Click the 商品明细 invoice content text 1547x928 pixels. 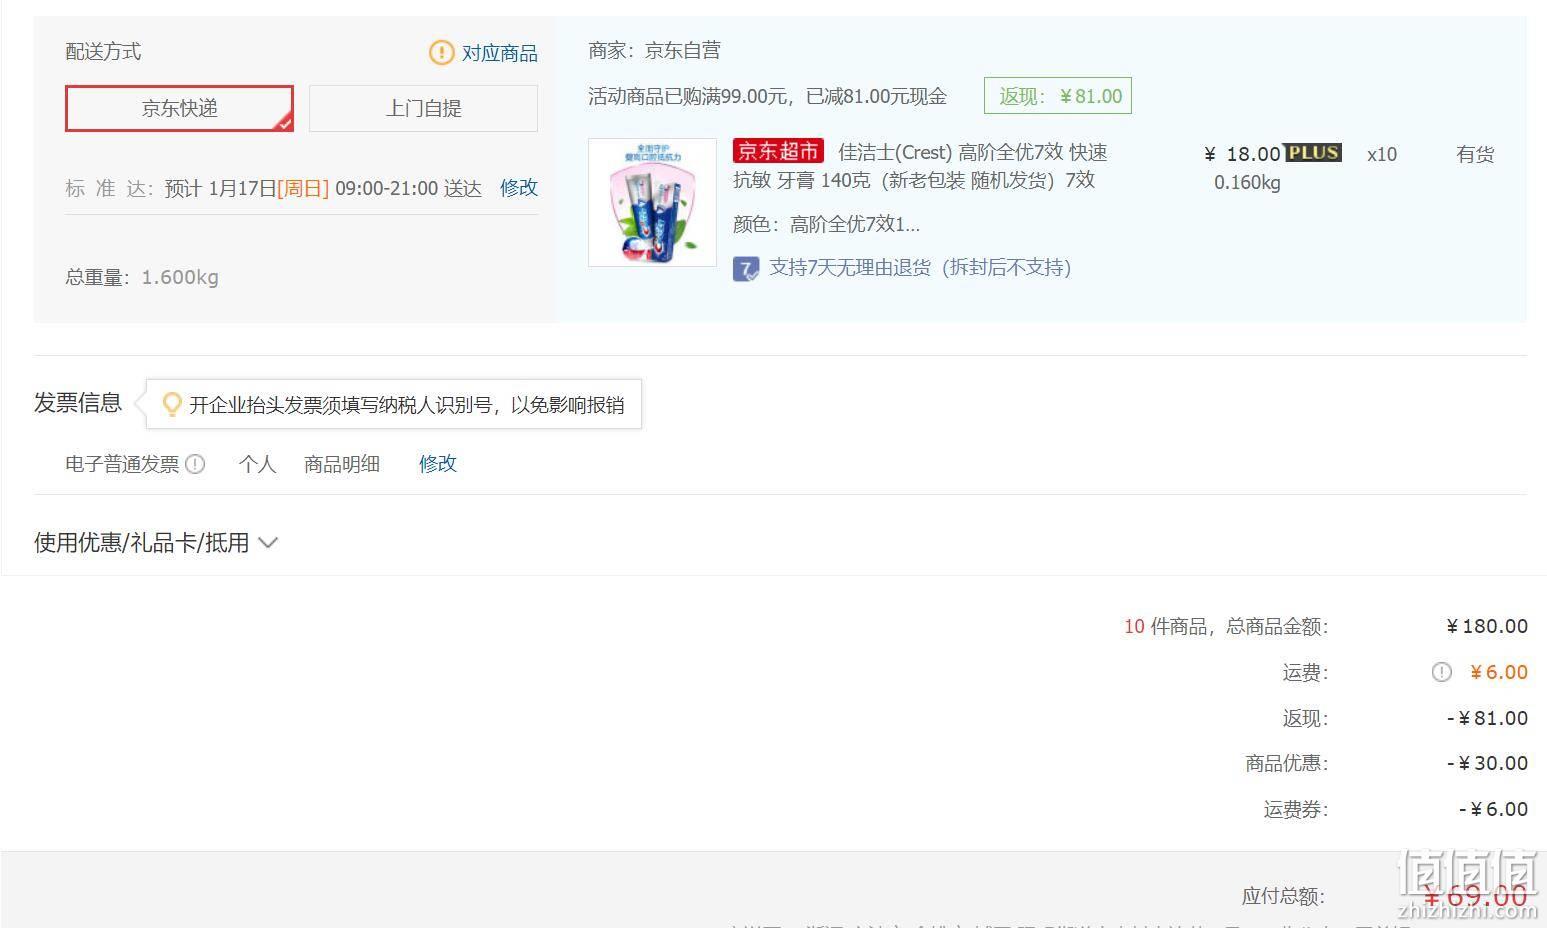(x=342, y=464)
